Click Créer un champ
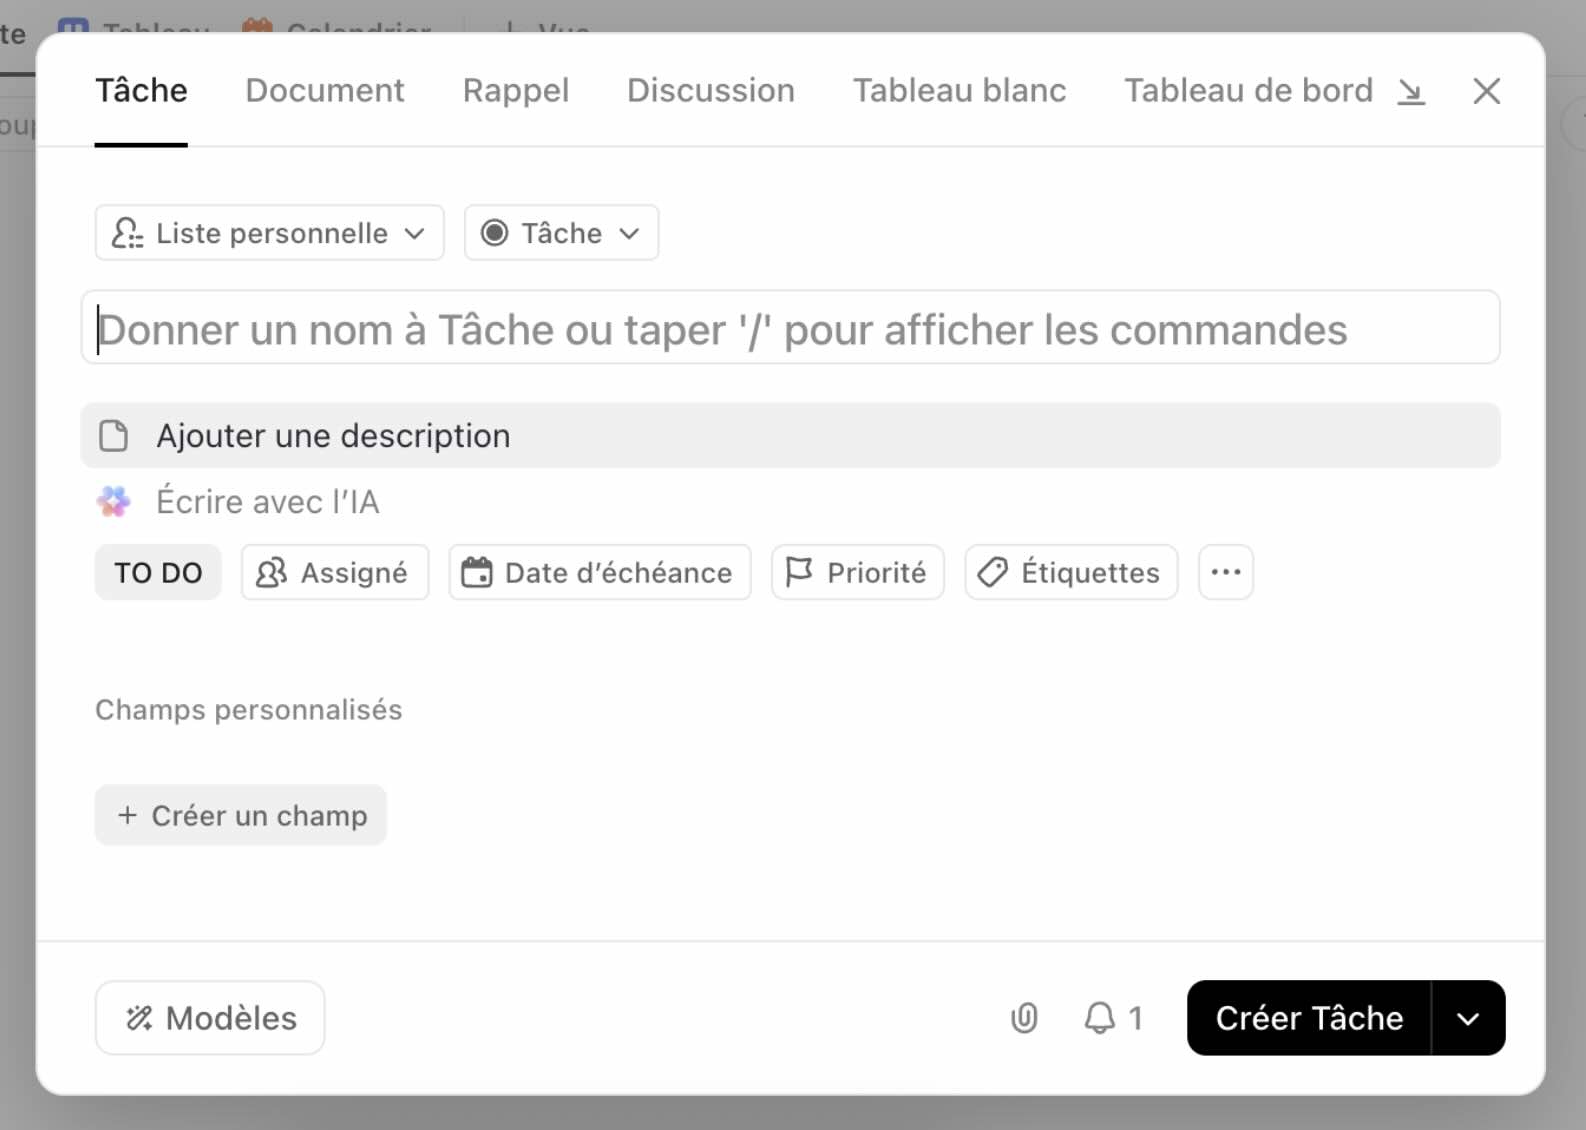This screenshot has width=1586, height=1130. pos(241,815)
